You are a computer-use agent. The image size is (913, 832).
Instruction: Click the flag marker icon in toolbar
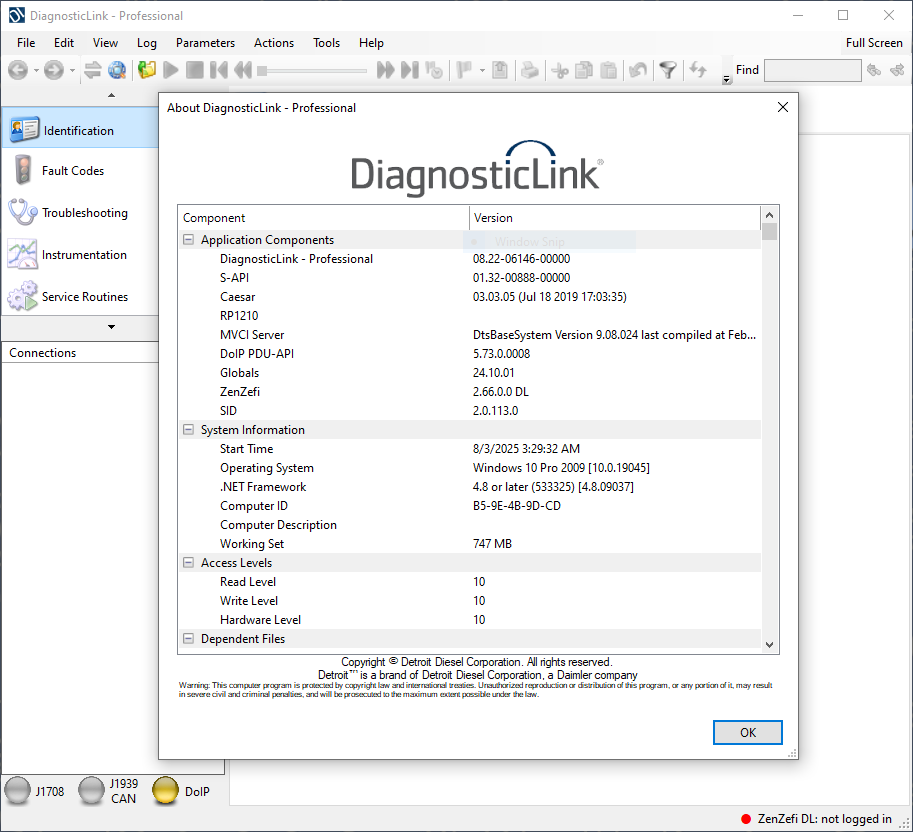[465, 70]
